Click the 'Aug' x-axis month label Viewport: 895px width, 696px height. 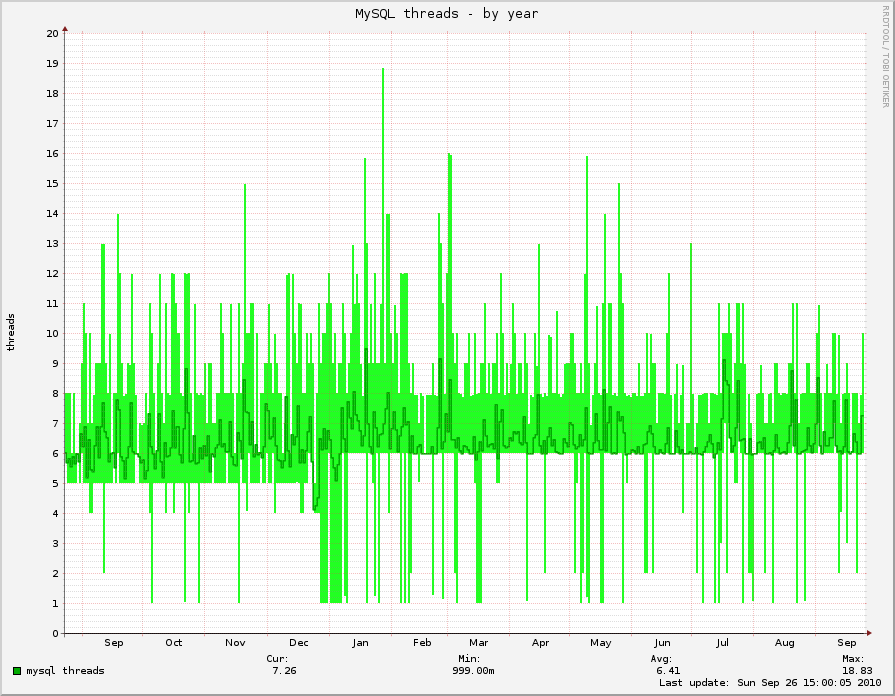[784, 643]
